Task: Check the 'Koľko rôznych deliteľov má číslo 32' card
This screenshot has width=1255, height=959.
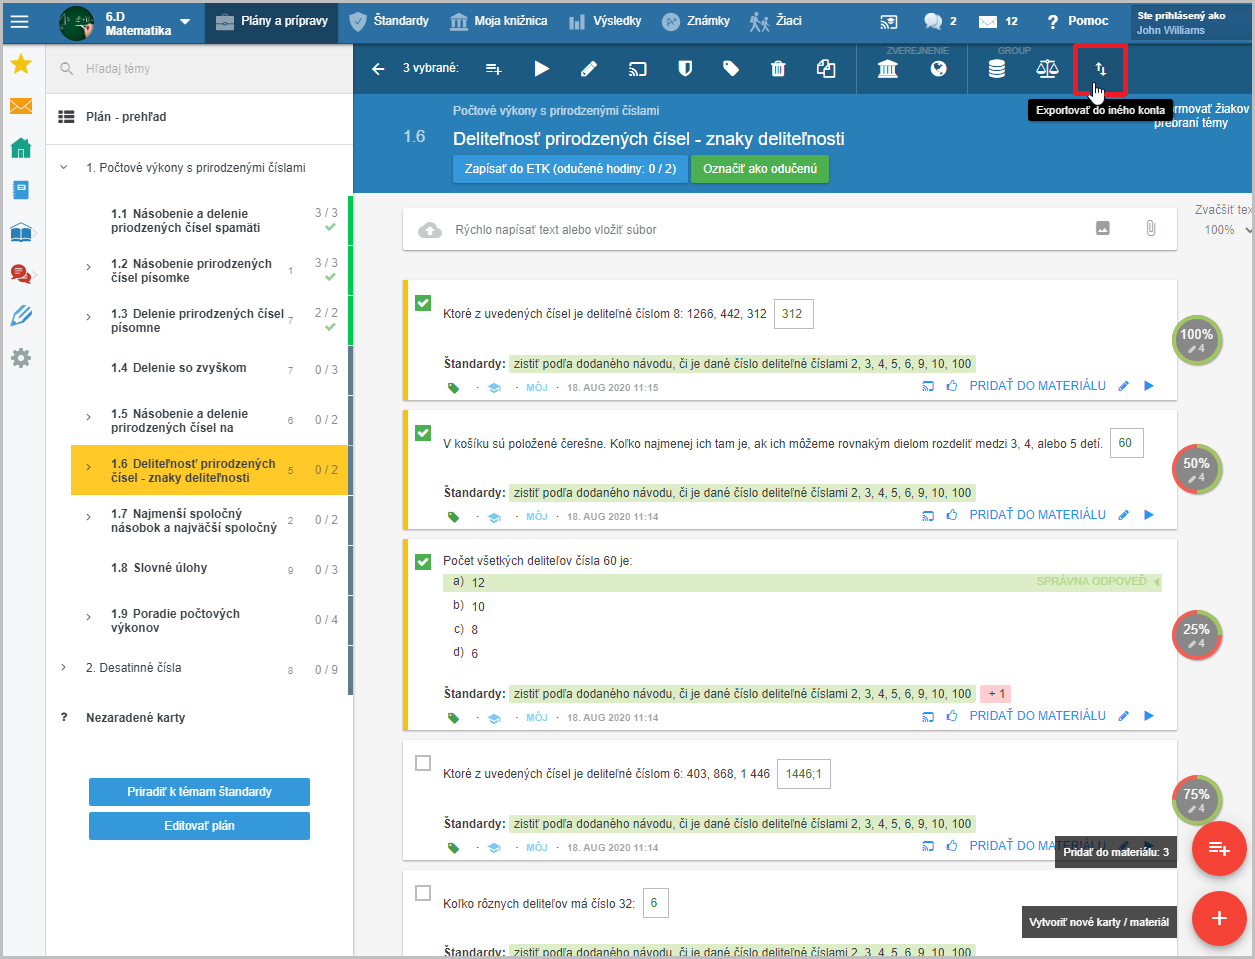Action: coord(423,893)
